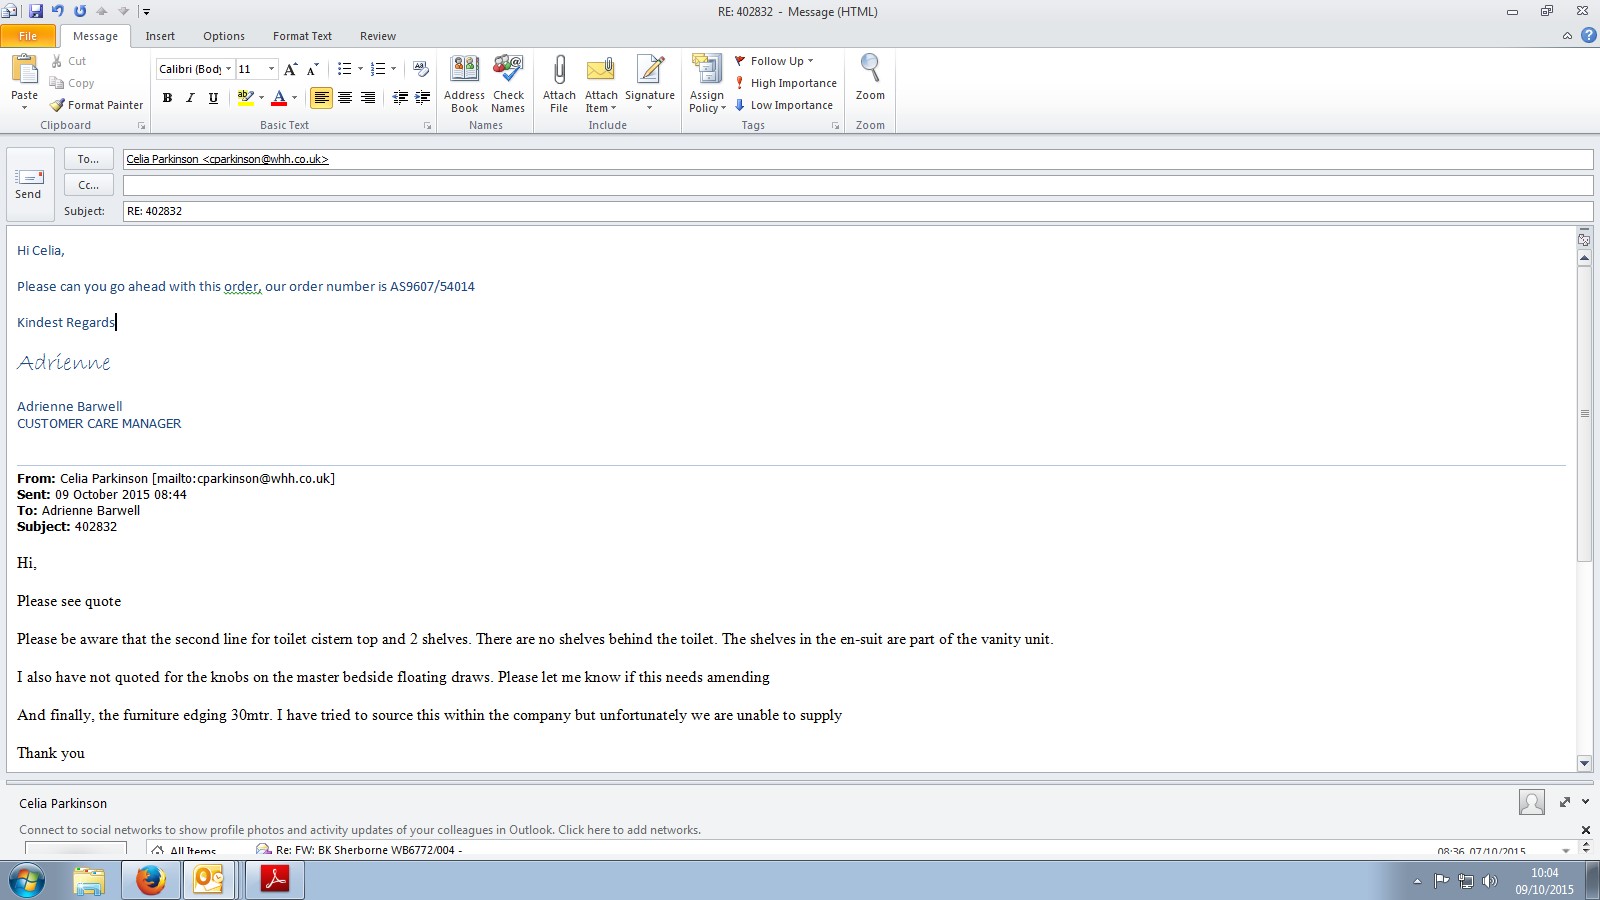Viewport: 1600px width, 900px height.
Task: Apply the red font color
Action: pos(279,98)
